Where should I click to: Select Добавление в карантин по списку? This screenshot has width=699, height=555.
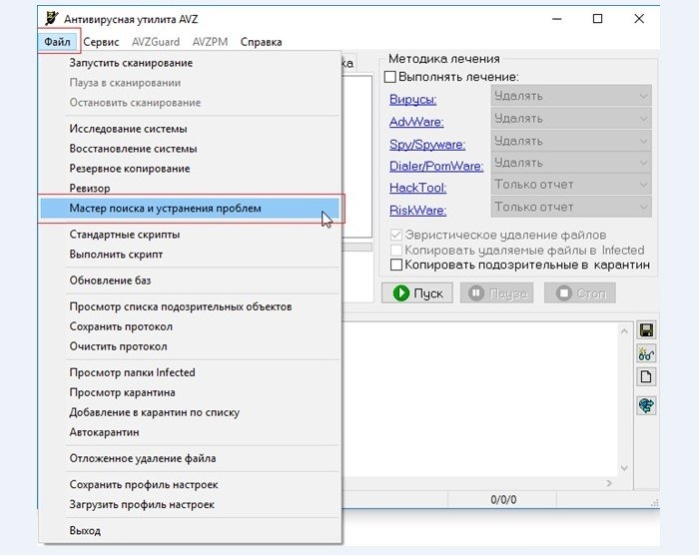tap(190, 412)
